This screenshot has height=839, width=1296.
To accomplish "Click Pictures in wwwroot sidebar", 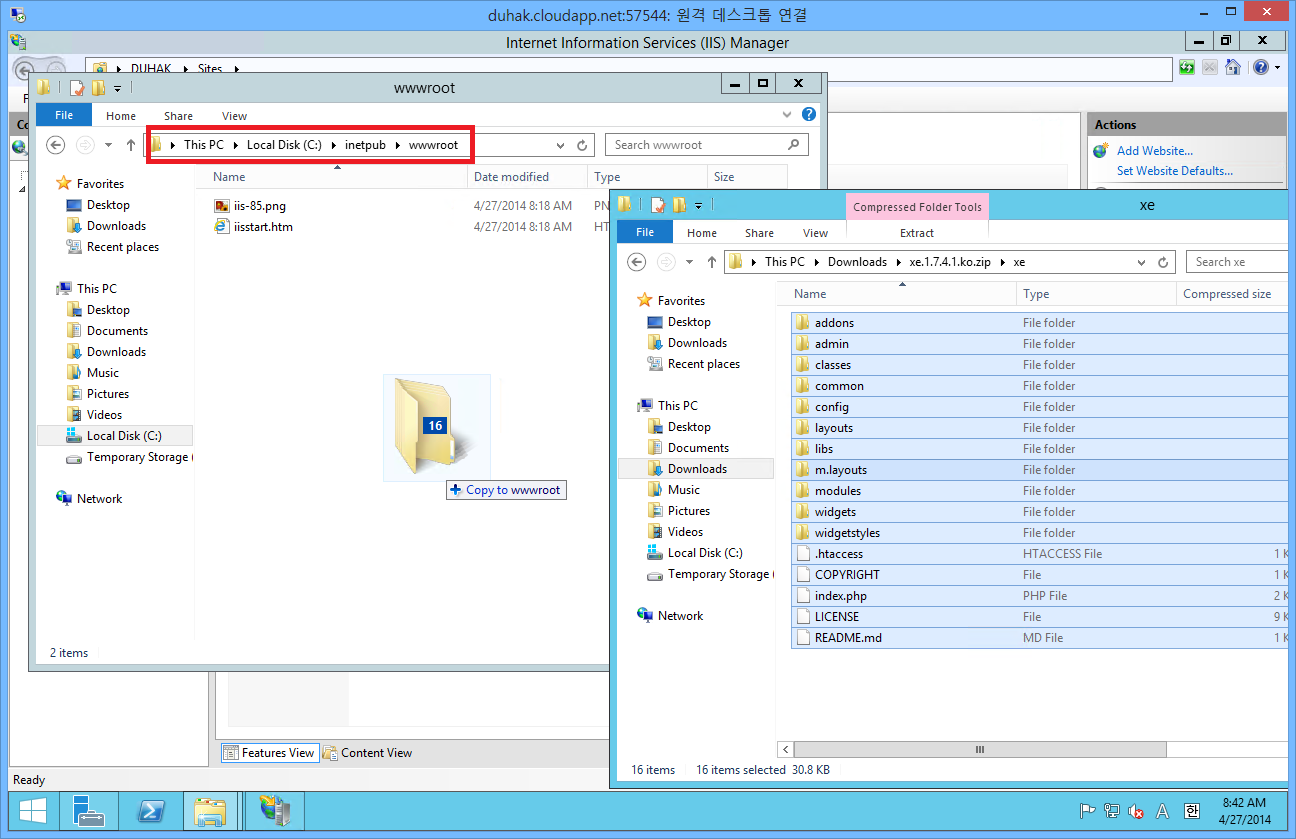I will (107, 394).
